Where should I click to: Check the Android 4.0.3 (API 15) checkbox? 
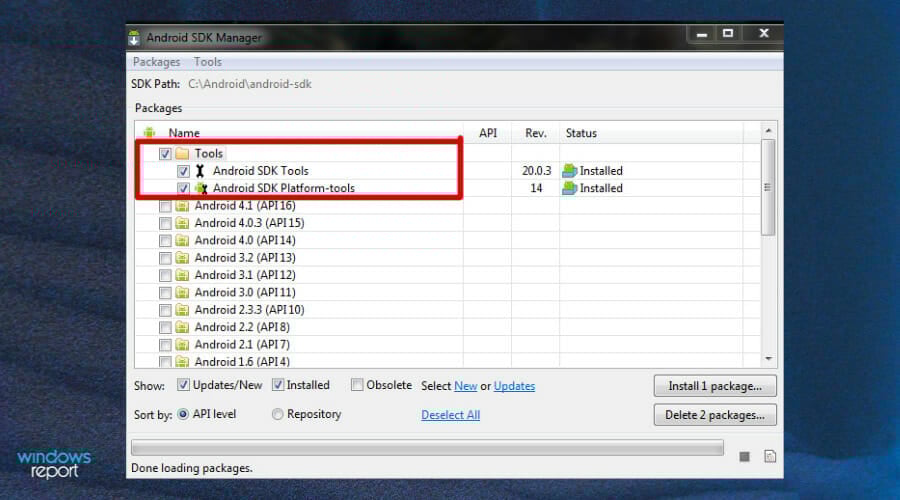pos(165,223)
